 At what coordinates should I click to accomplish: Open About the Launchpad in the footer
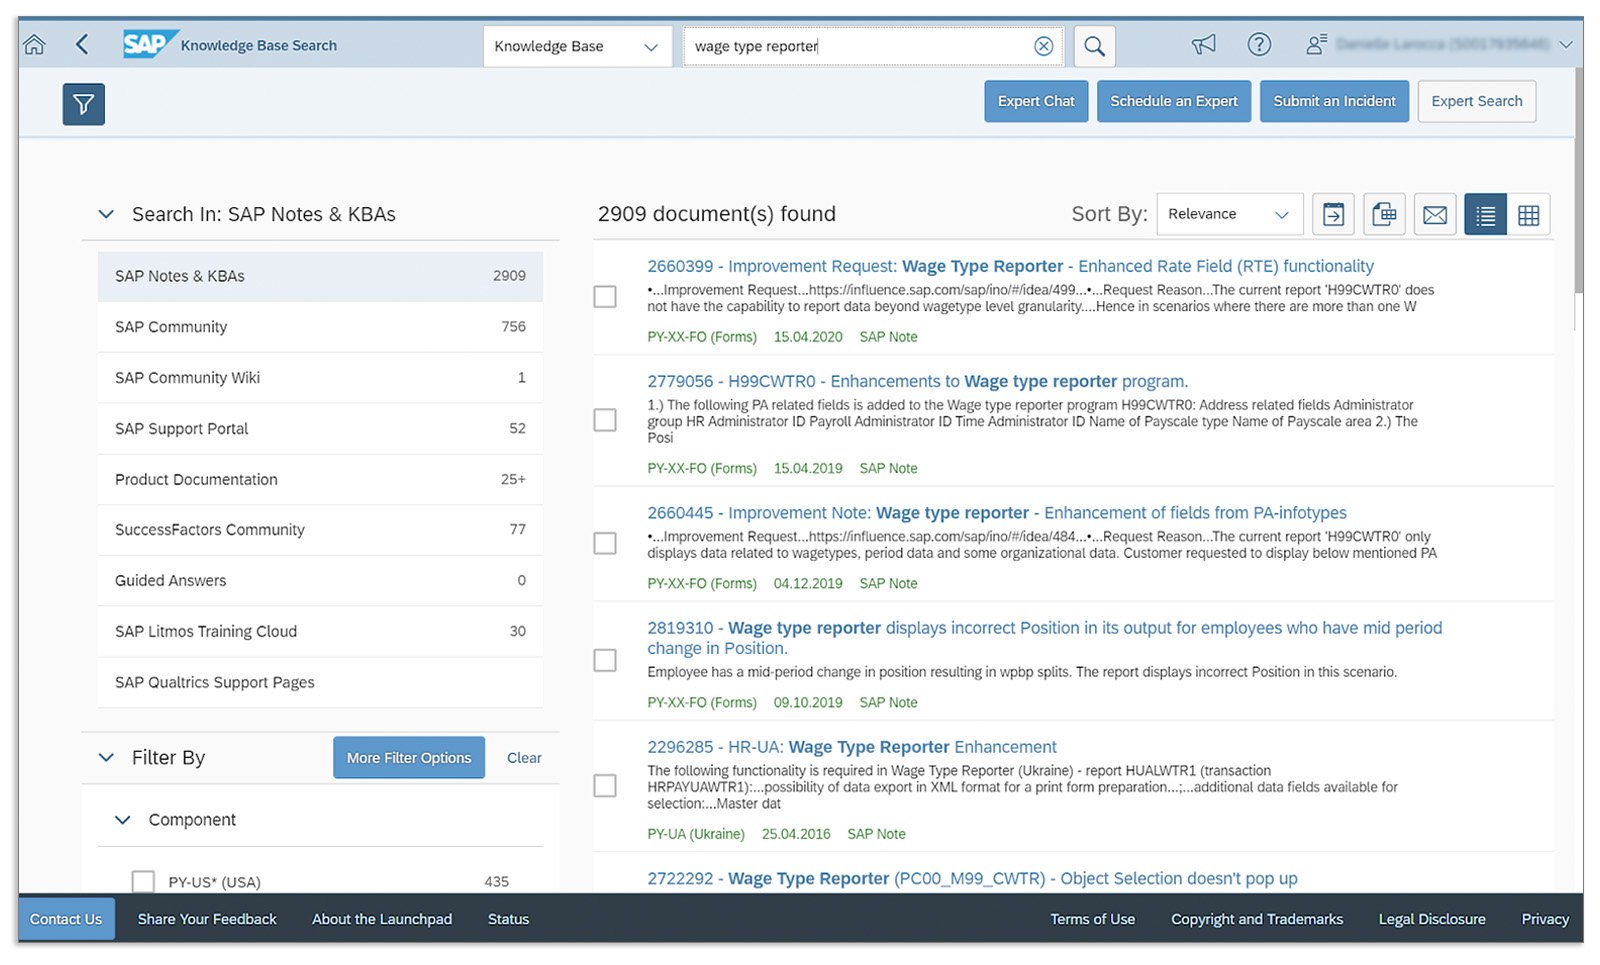coord(382,919)
